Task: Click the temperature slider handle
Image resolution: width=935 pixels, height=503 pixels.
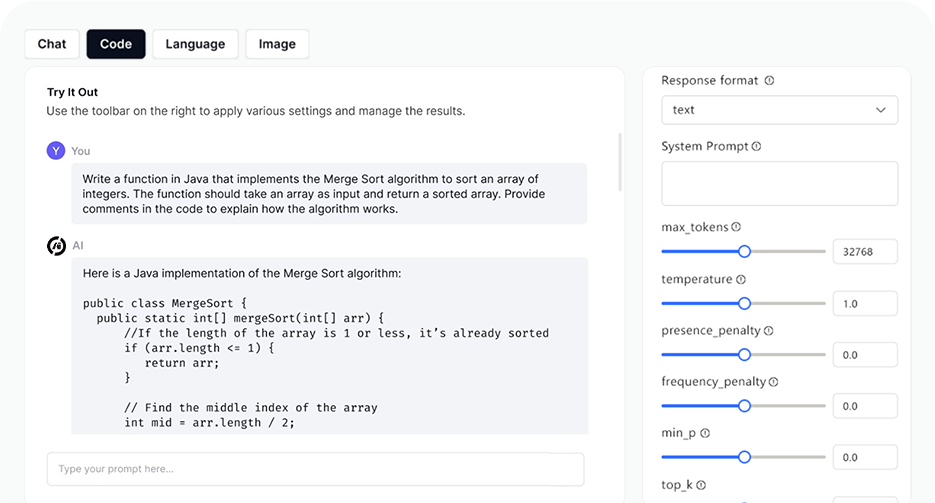Action: coord(744,303)
